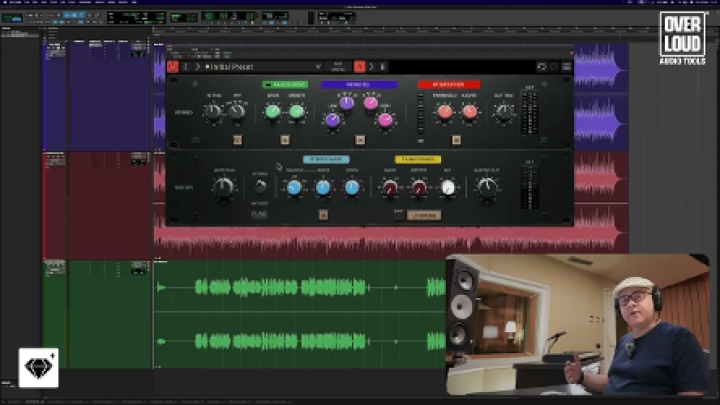This screenshot has width=720, height=405.
Task: Adjust the second dark red knob
Action: (419, 187)
